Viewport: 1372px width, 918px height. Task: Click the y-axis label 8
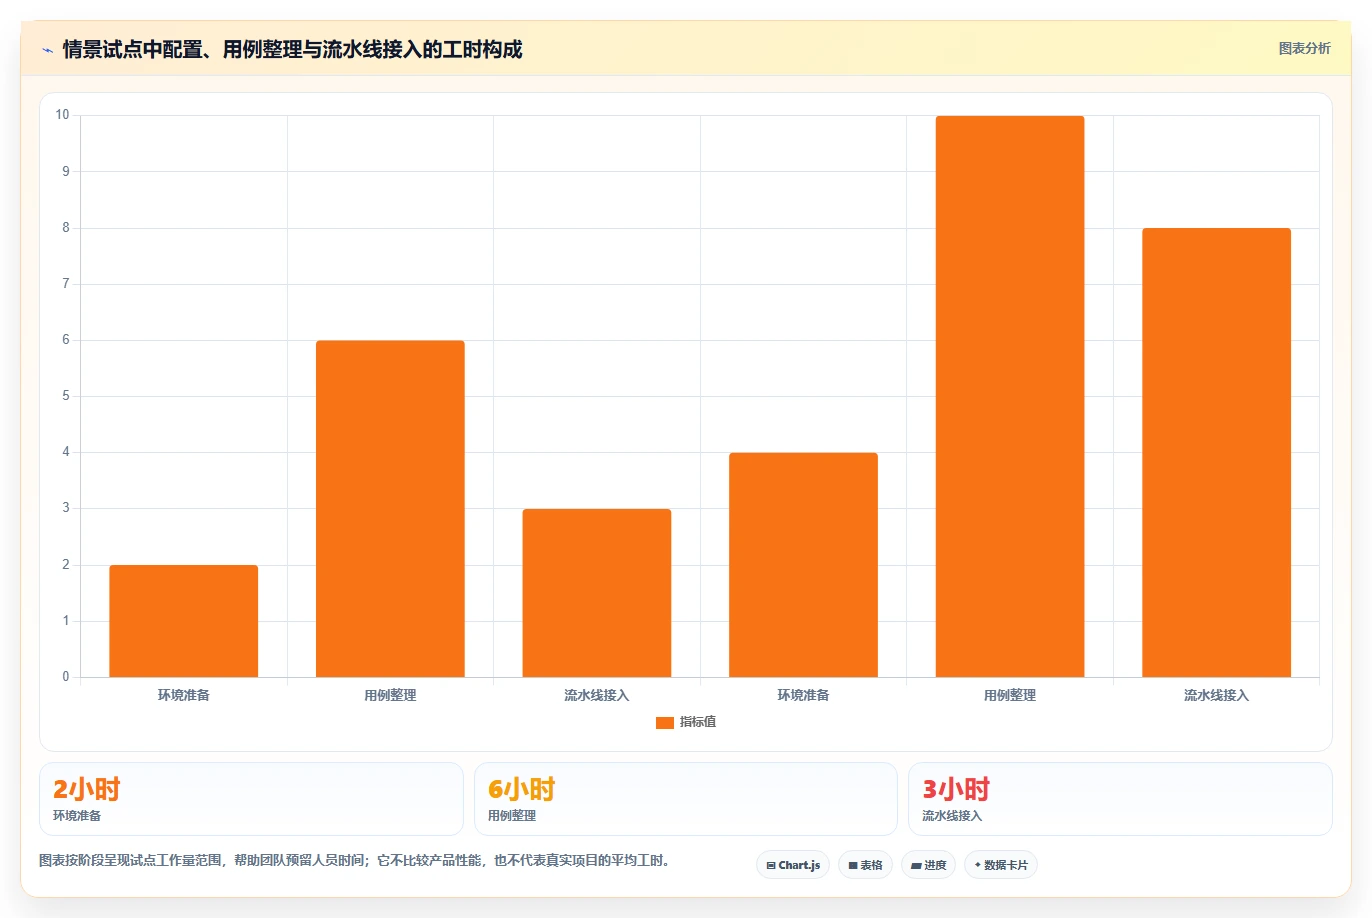(x=66, y=228)
